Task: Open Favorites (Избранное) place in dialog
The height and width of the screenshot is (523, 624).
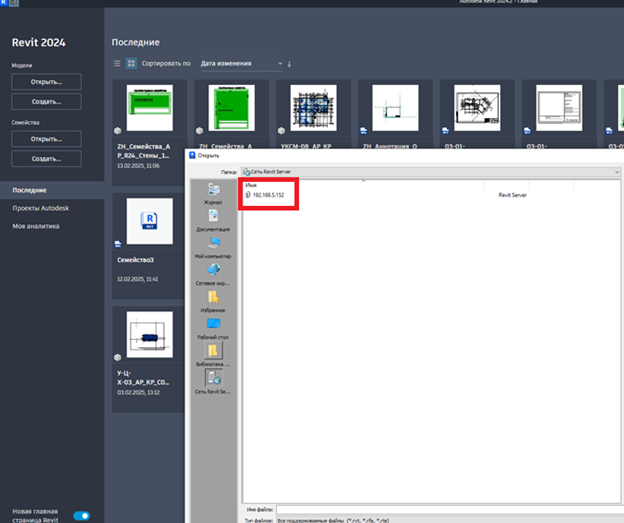Action: (213, 301)
